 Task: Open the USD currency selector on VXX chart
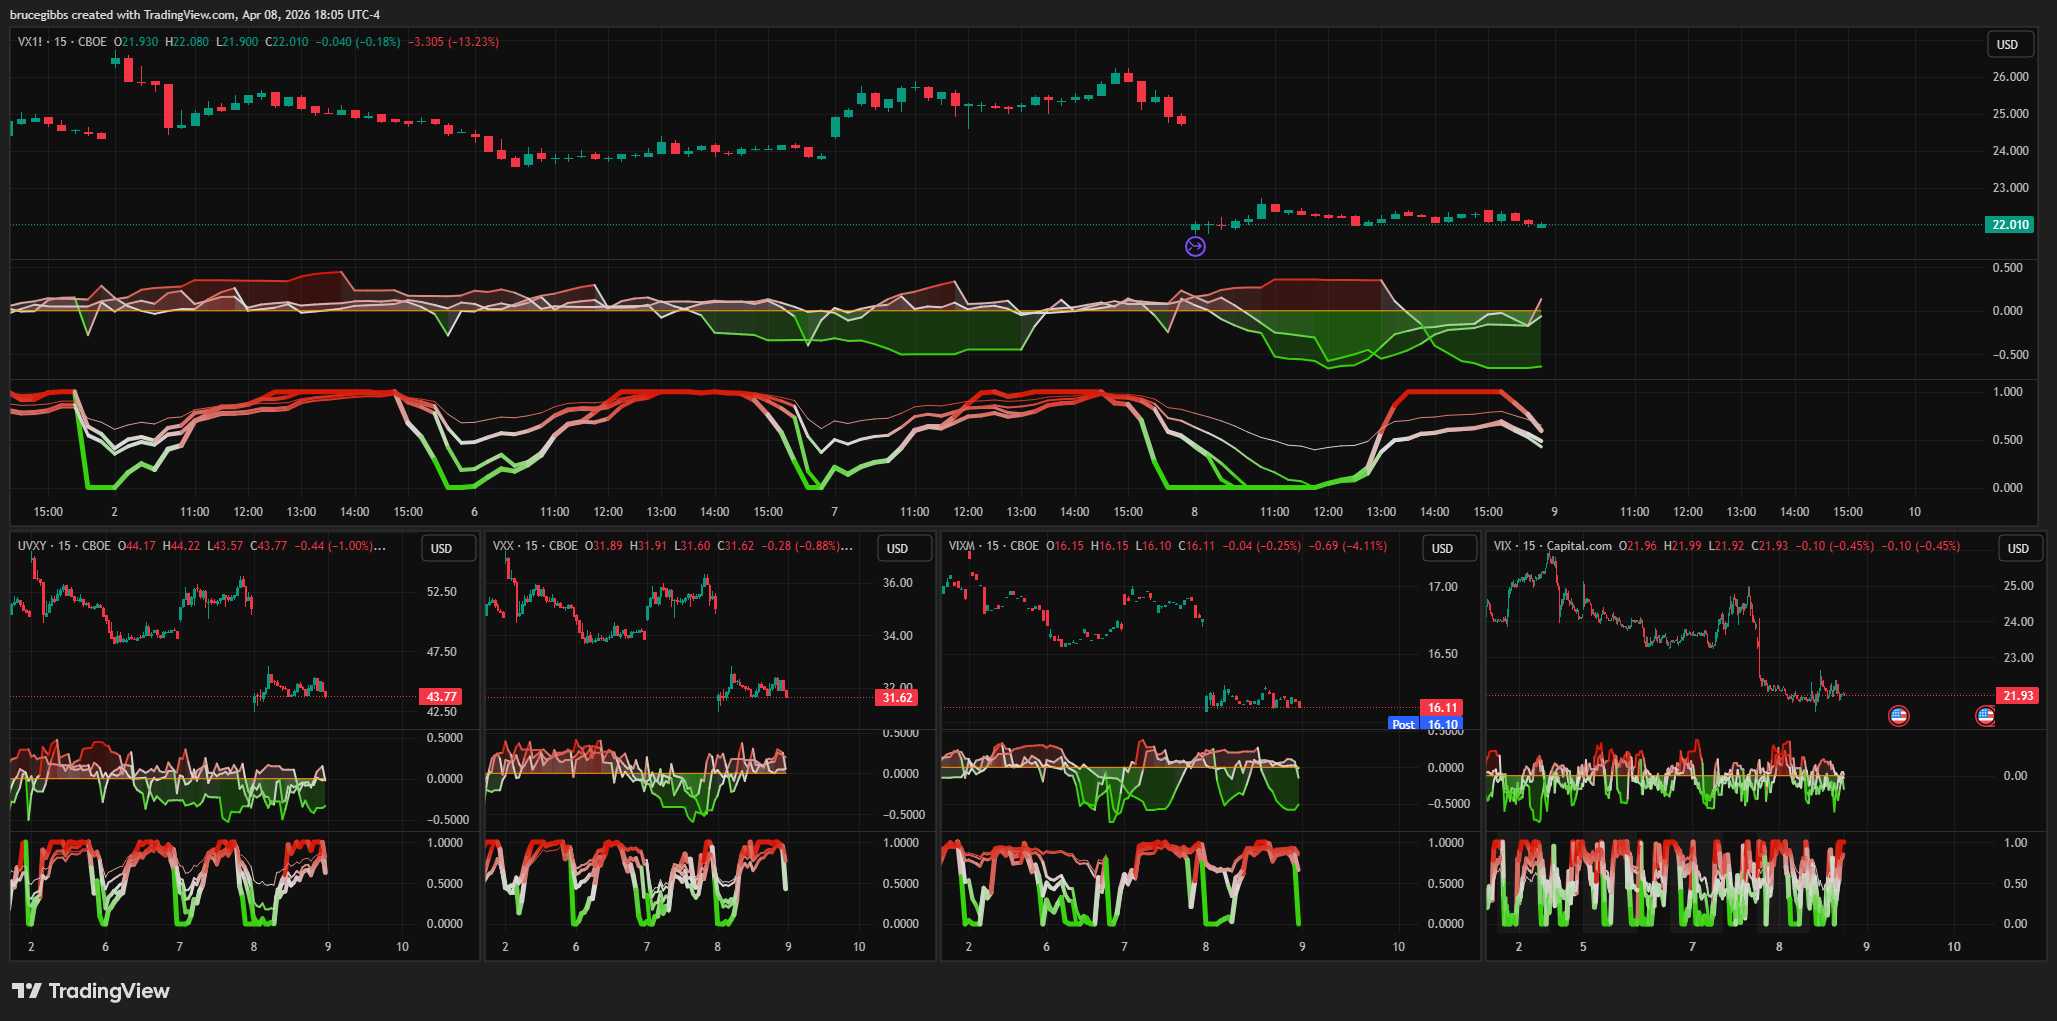pos(897,548)
